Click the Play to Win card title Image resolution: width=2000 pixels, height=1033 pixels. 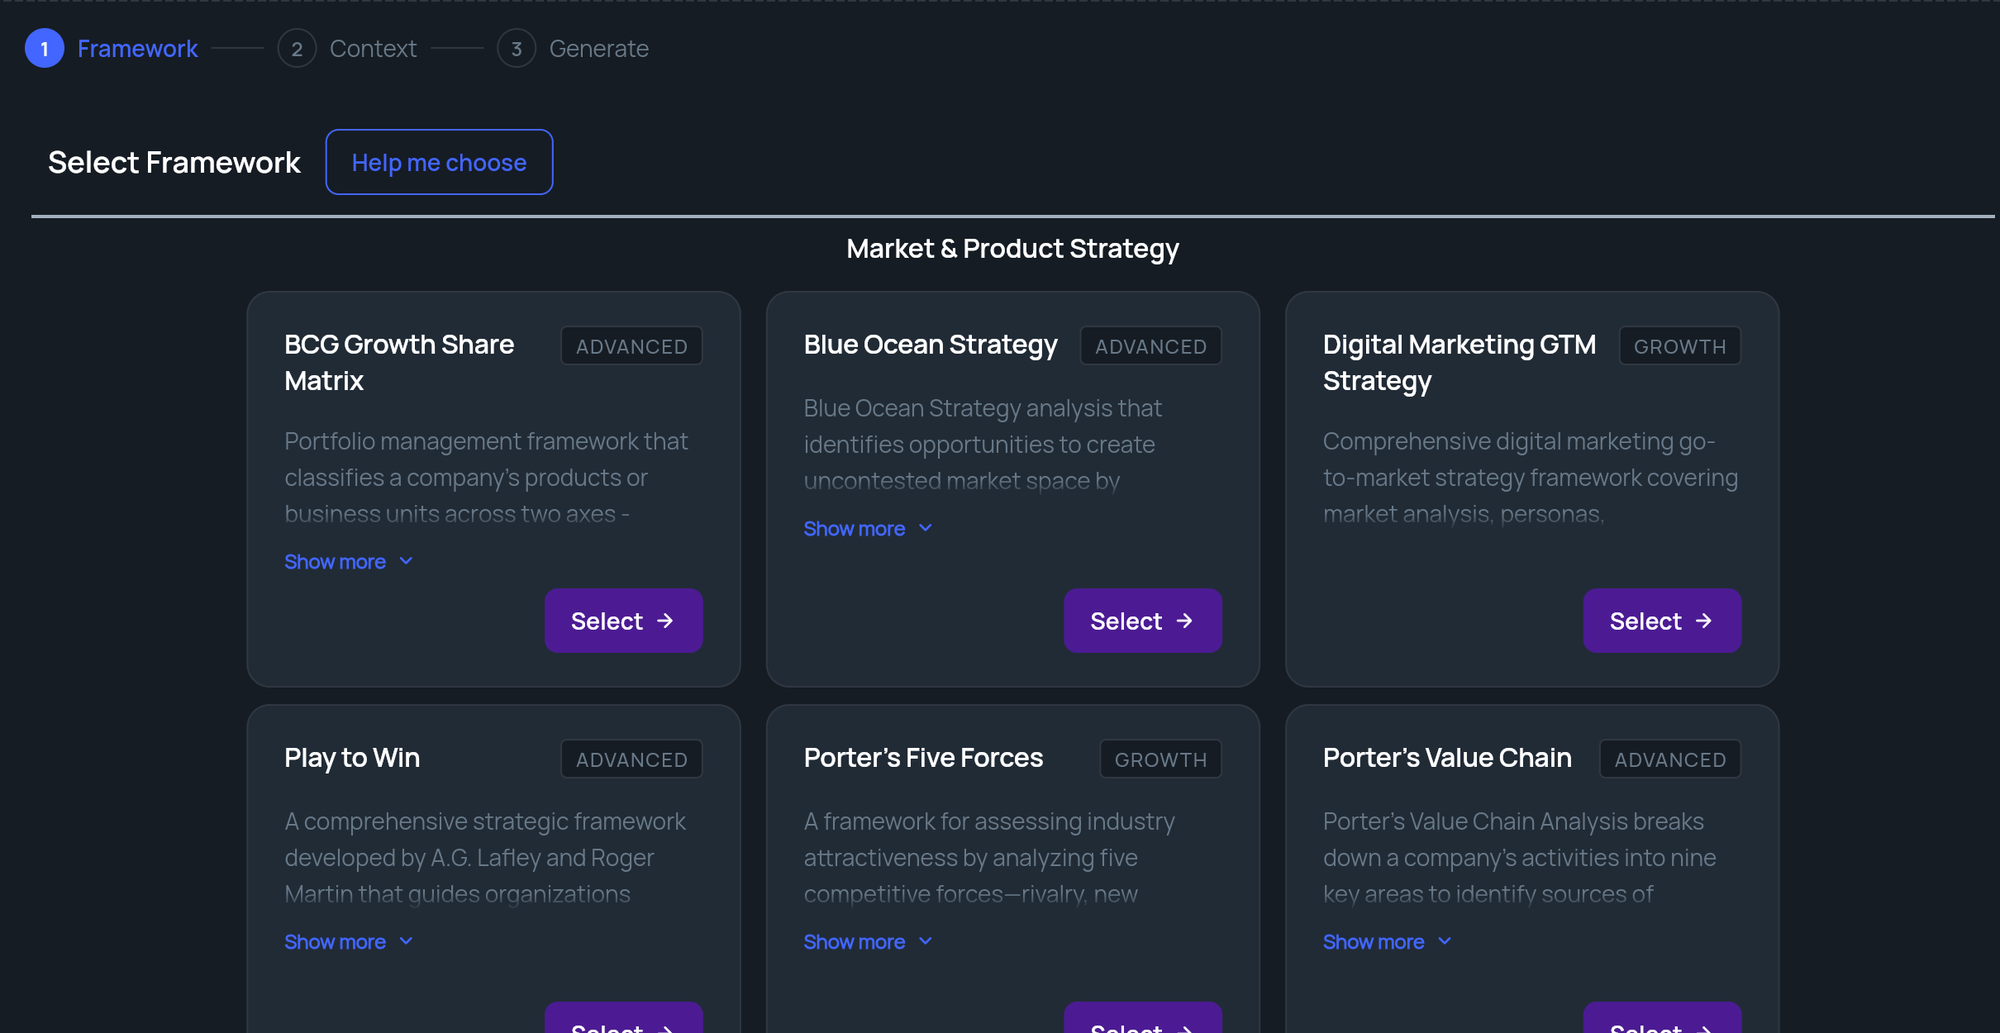352,758
